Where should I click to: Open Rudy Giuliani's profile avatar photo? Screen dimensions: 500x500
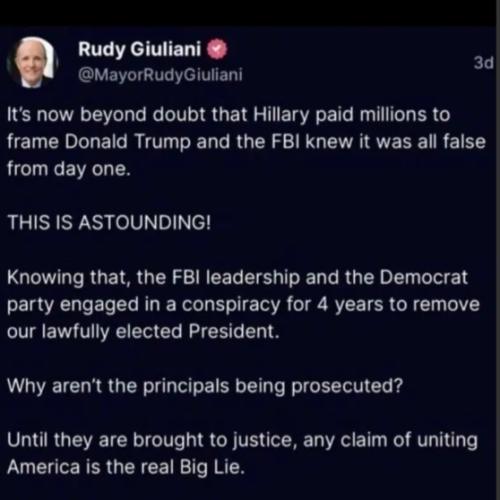[32, 62]
